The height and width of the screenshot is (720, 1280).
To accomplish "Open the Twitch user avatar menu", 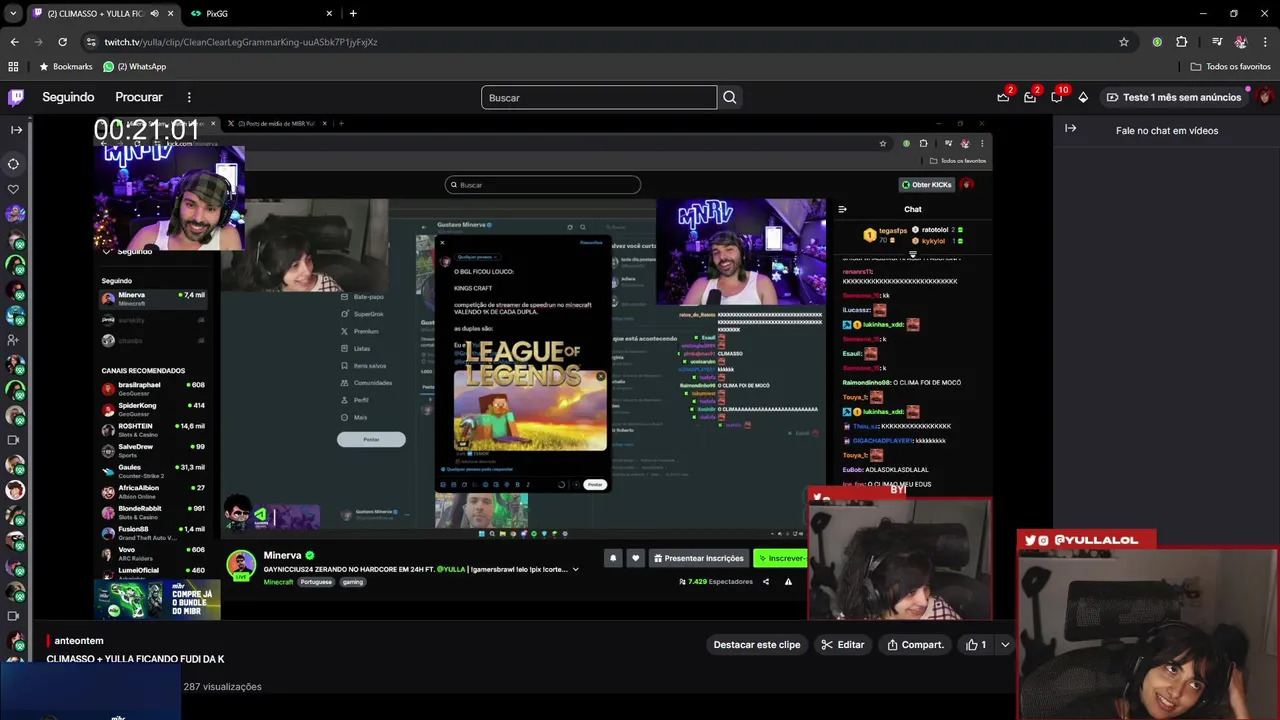I will 1265,97.
